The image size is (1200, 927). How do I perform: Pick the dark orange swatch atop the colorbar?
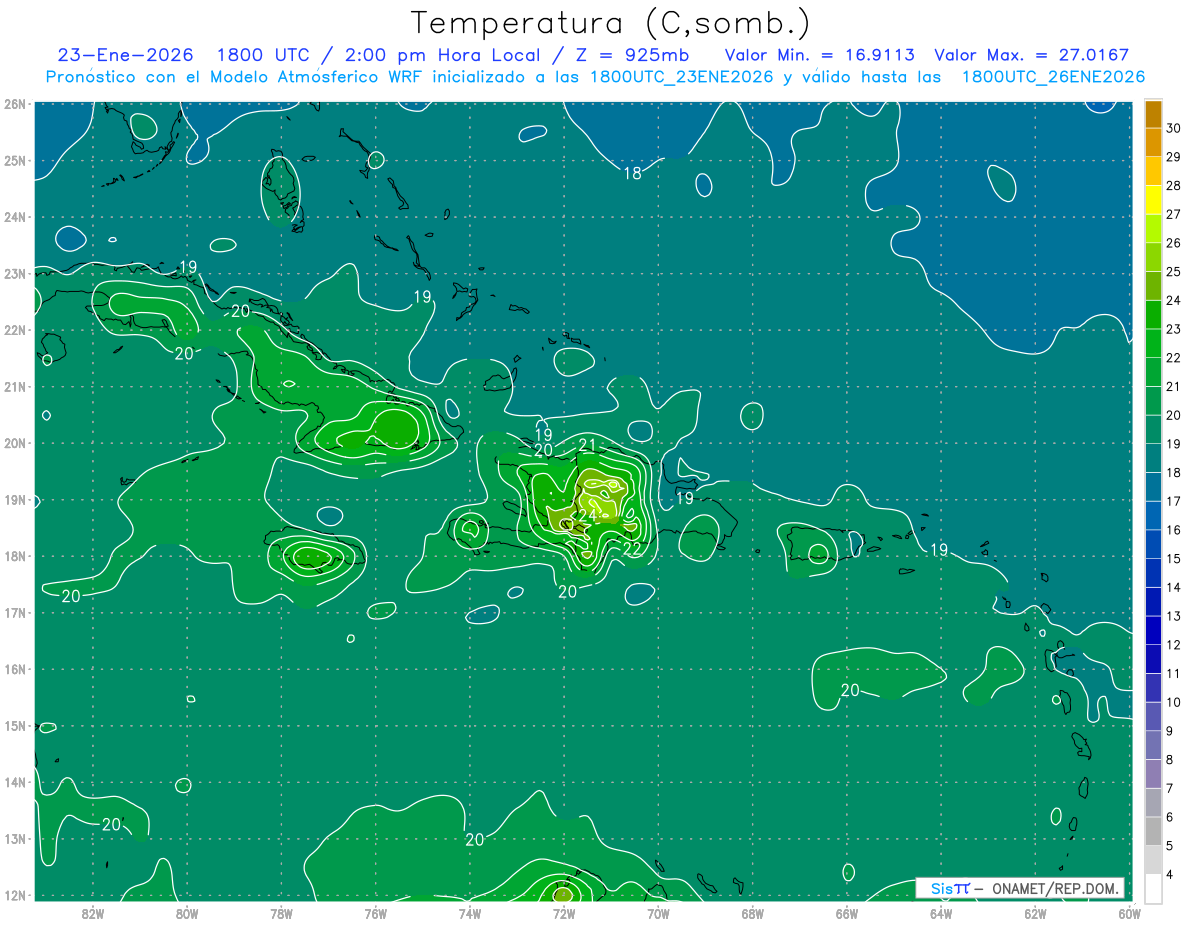[x=1153, y=113]
